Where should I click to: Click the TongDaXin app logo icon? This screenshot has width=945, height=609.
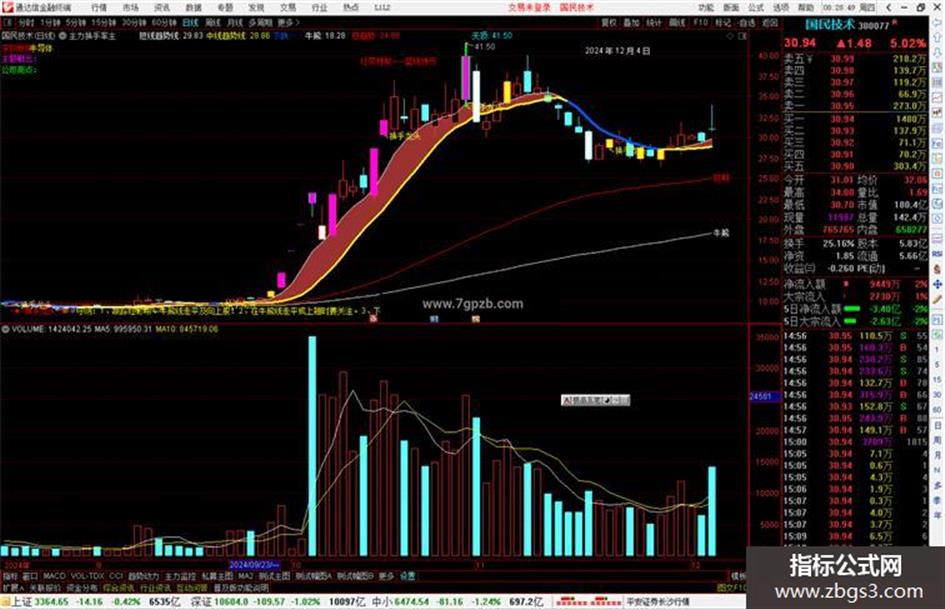(7, 8)
